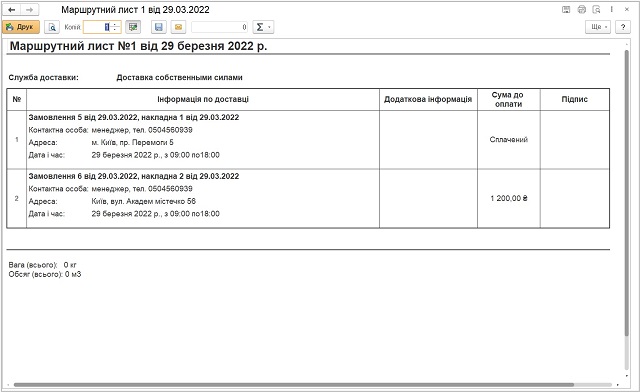Click the horizontal scrollbar thumb
This screenshot has height=392, width=640.
(x=294, y=385)
